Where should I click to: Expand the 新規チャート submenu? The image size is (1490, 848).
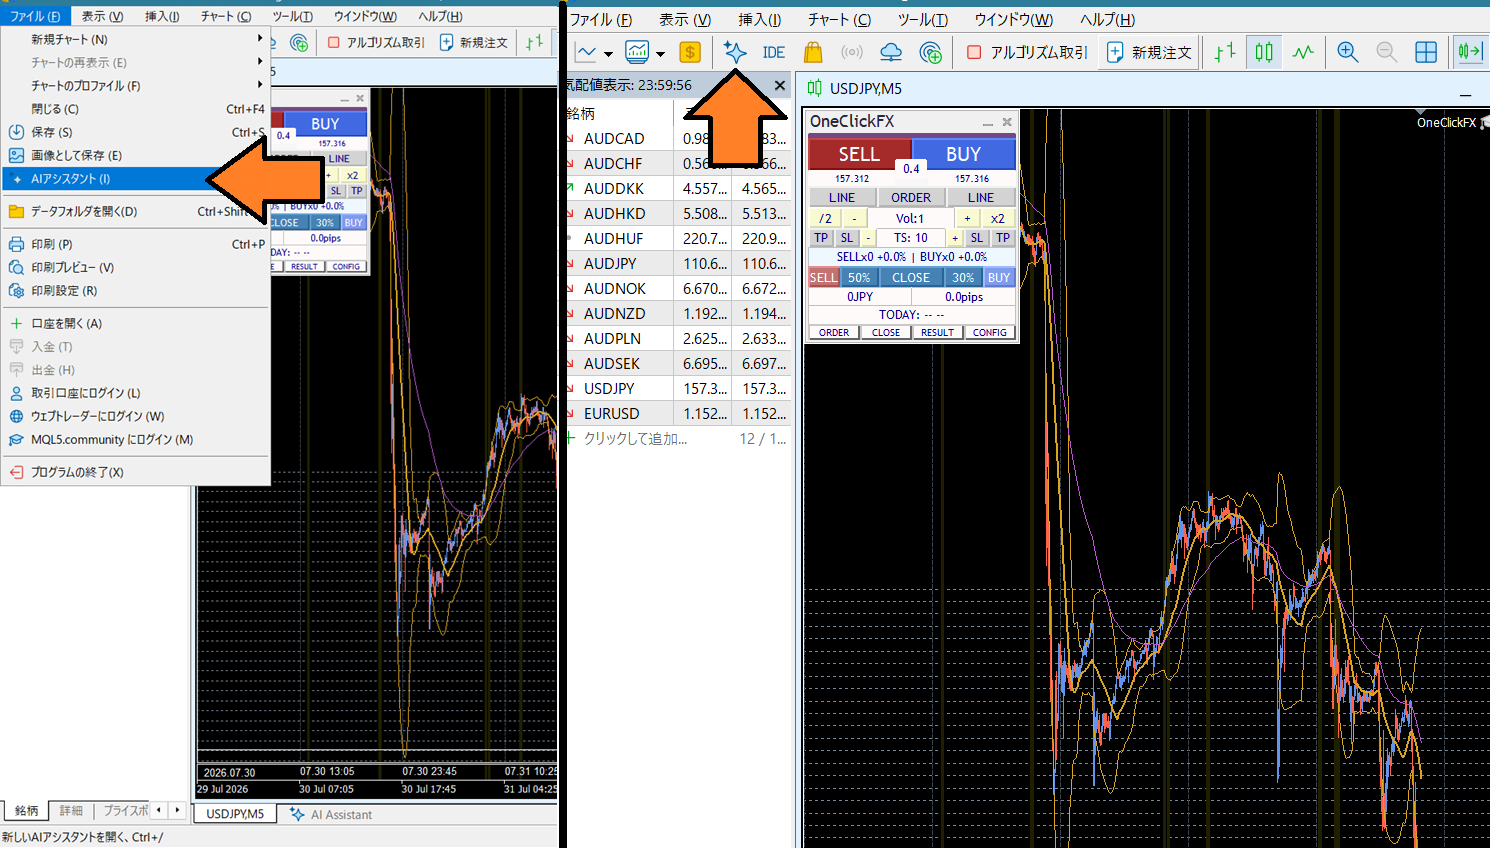point(135,39)
